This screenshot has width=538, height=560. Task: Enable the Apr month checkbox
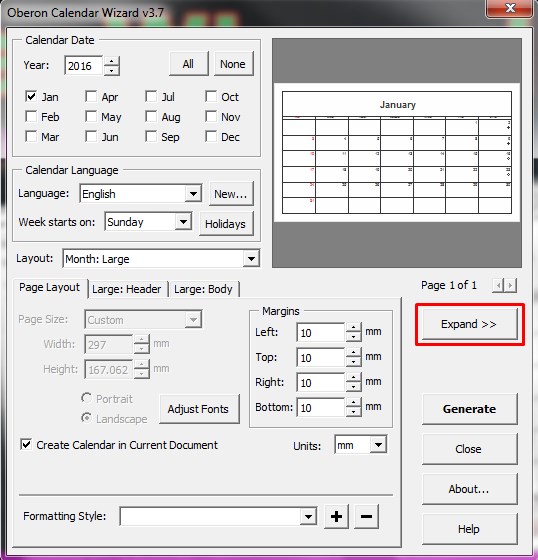[91, 96]
